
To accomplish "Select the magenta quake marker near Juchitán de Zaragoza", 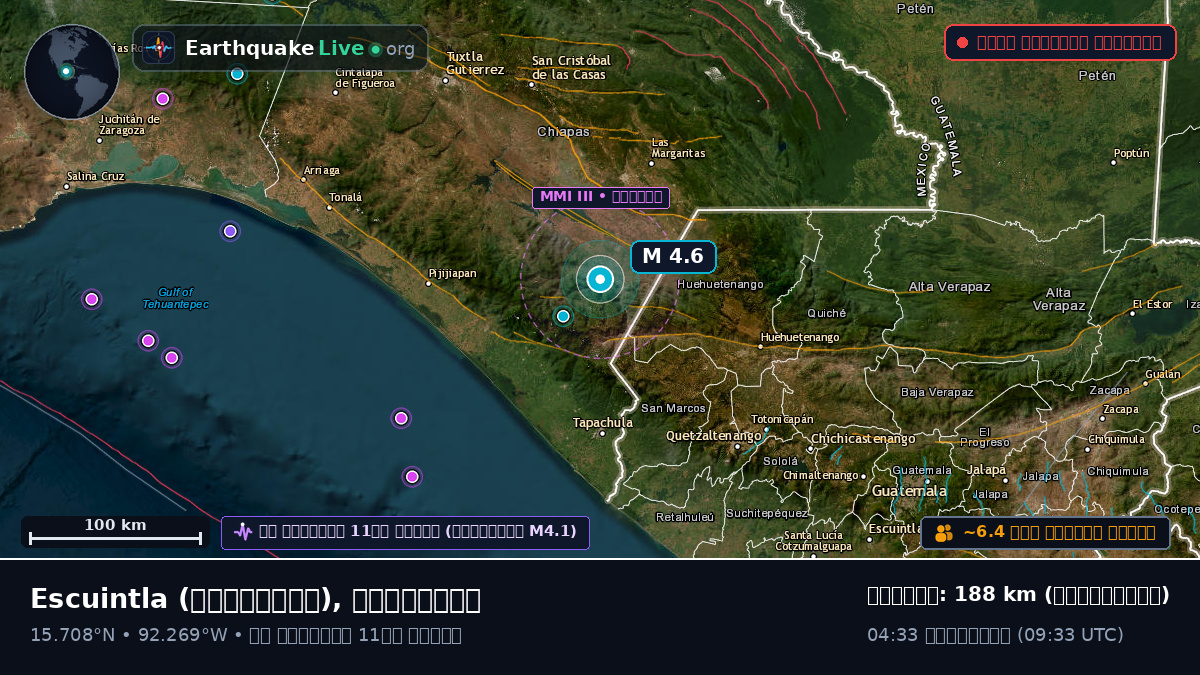I will (x=163, y=98).
